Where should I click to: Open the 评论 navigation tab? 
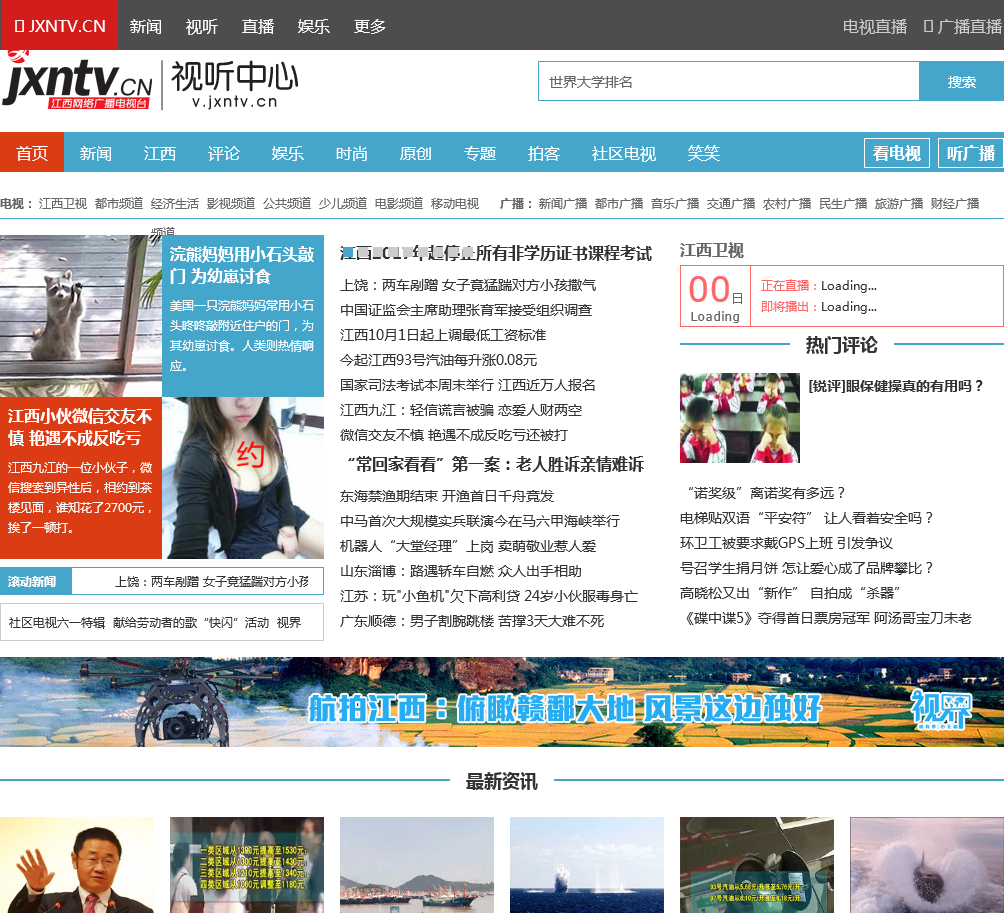[x=223, y=153]
